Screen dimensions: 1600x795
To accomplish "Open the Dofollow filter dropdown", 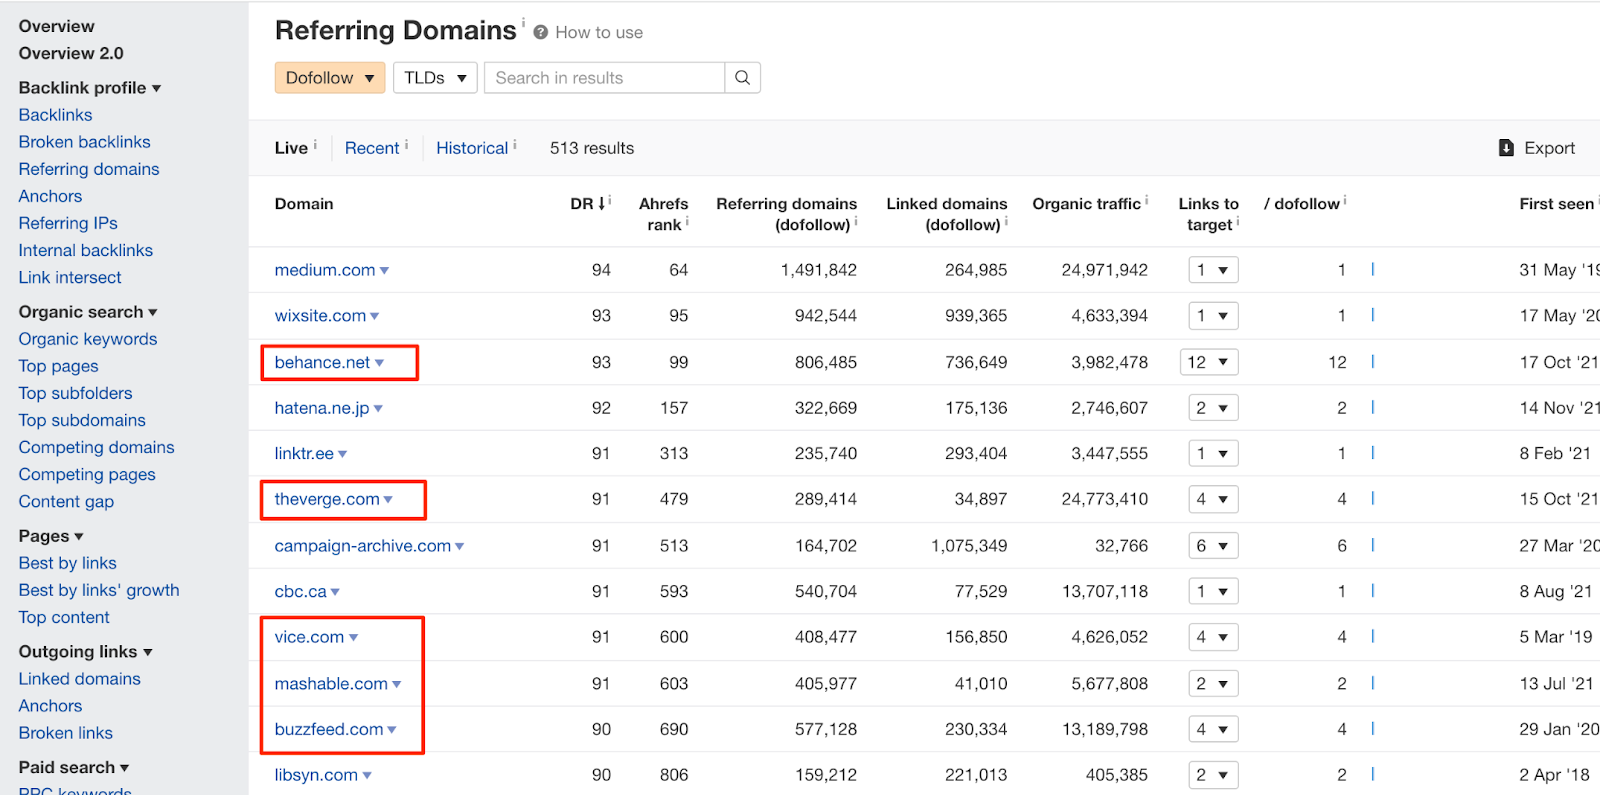I will click(x=330, y=78).
